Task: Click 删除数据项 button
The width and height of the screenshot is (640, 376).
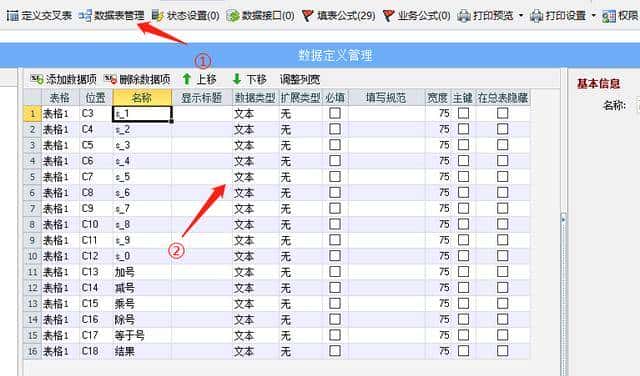Action: point(137,79)
